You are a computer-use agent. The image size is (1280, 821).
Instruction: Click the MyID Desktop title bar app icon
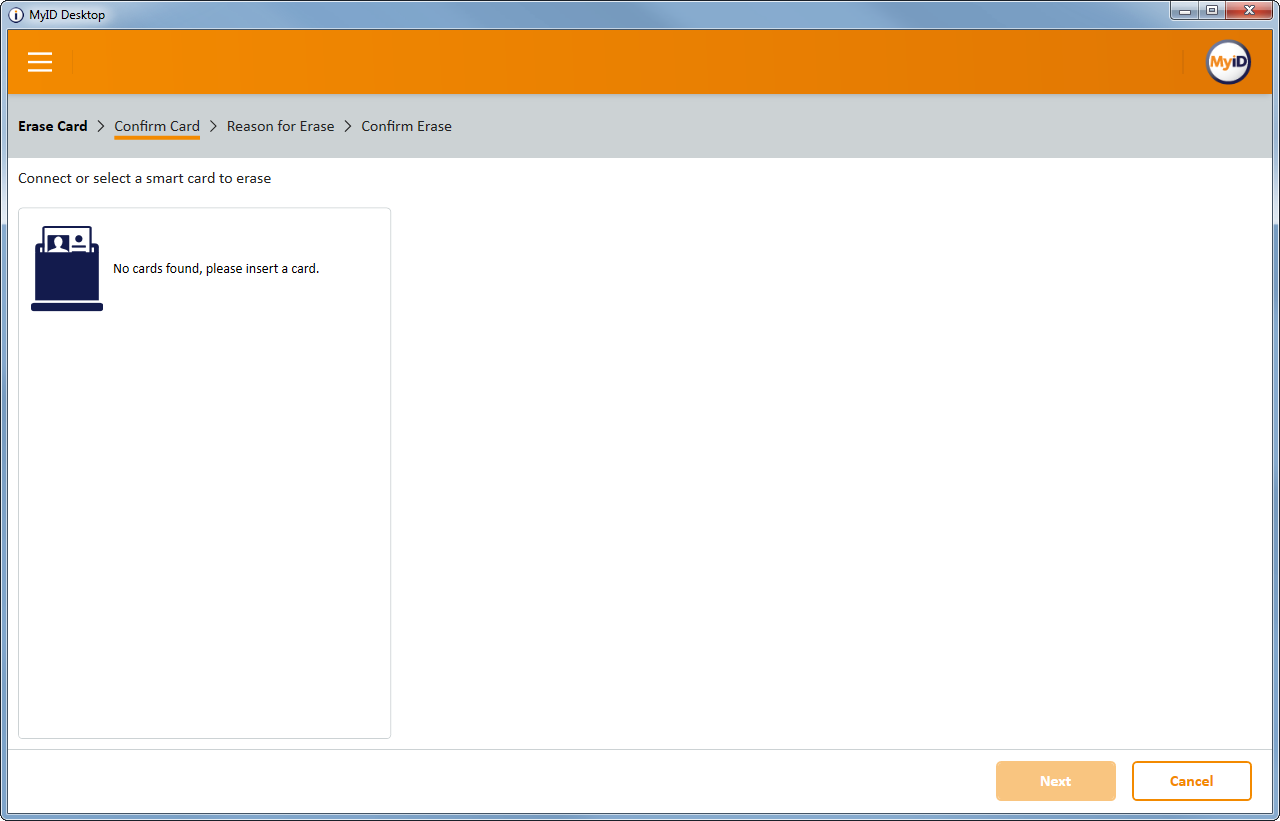(x=16, y=15)
